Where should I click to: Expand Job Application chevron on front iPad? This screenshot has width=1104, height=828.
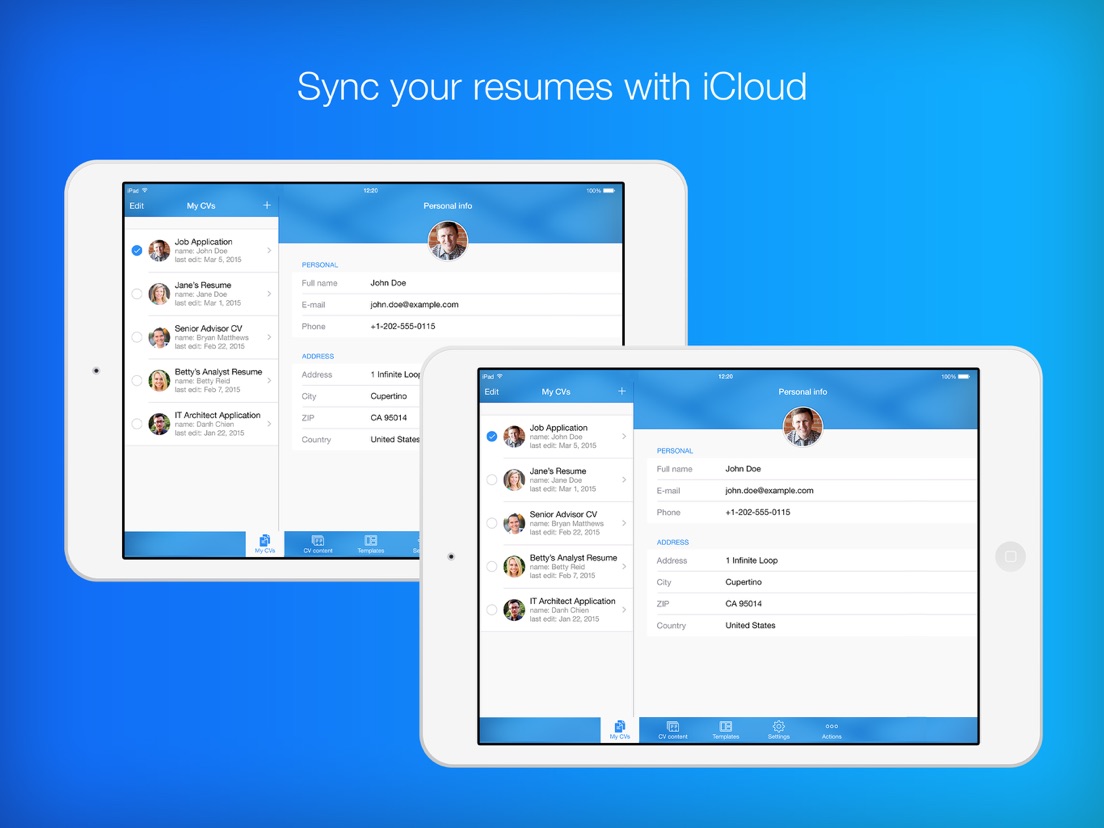[x=625, y=437]
